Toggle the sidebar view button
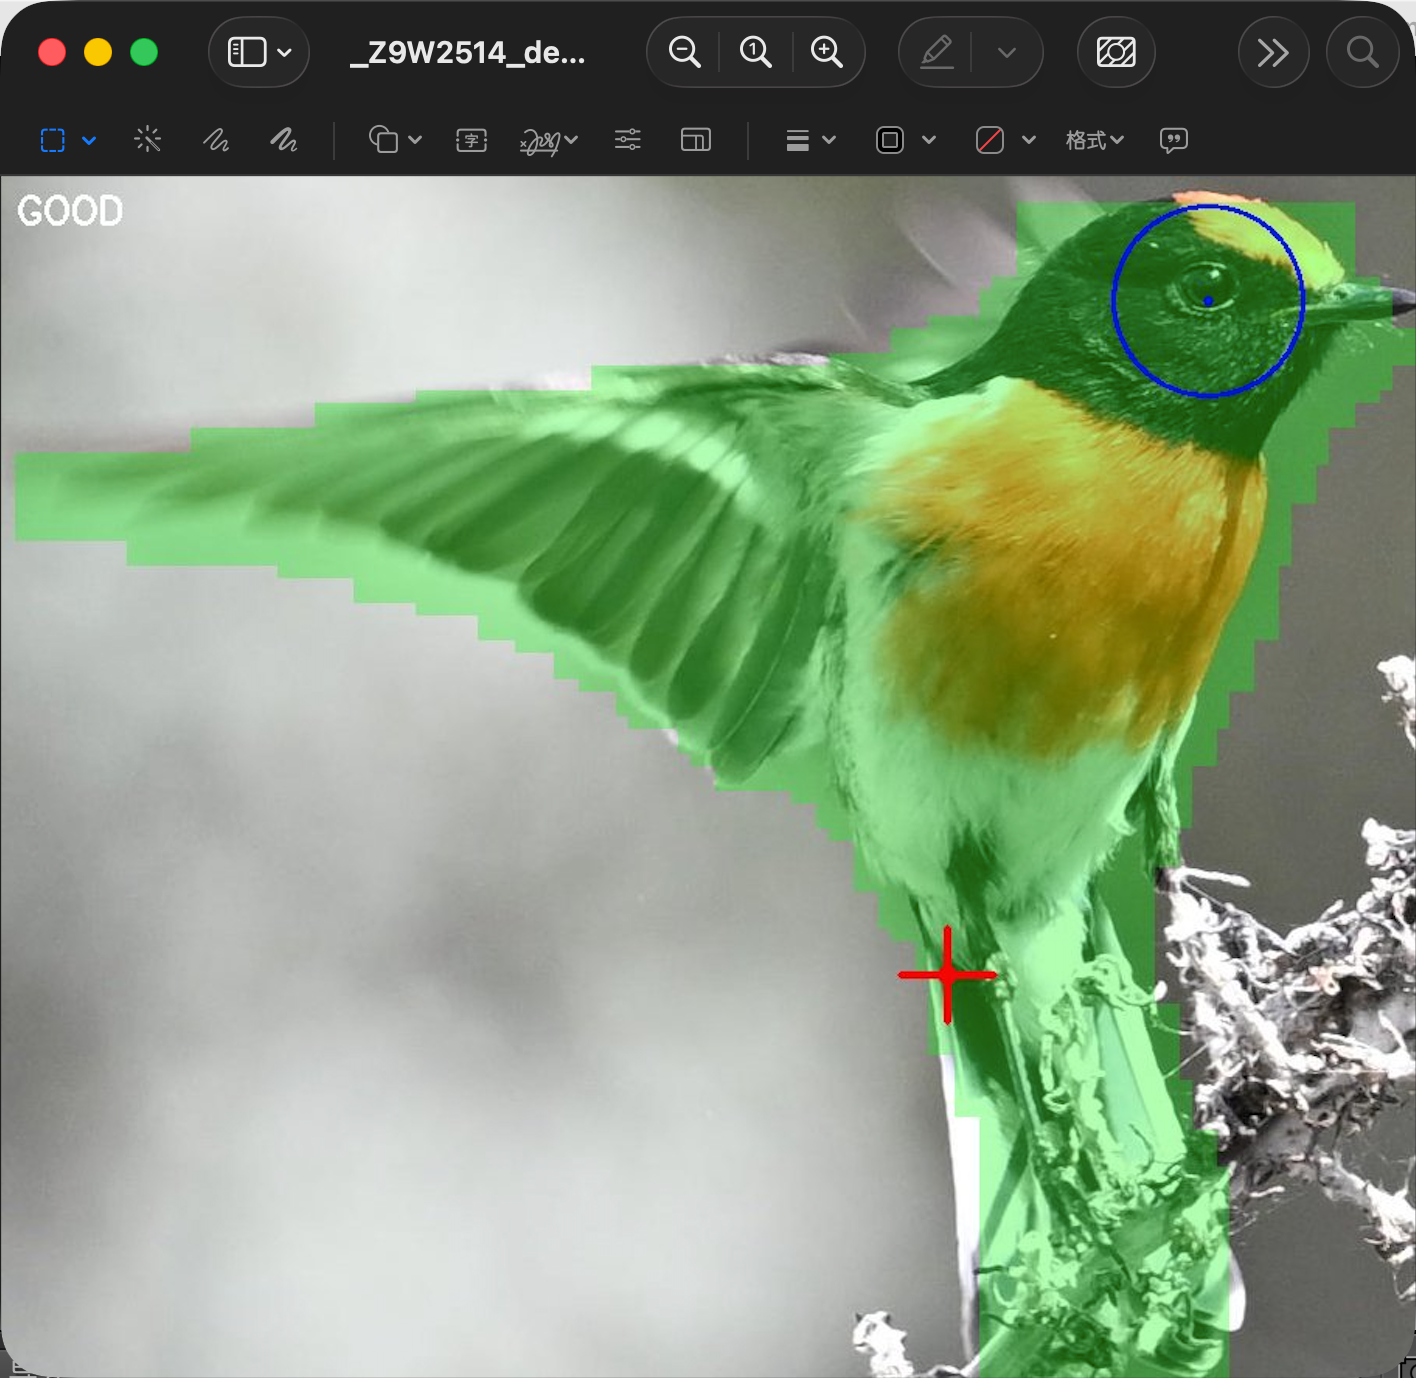The image size is (1416, 1378). (247, 52)
